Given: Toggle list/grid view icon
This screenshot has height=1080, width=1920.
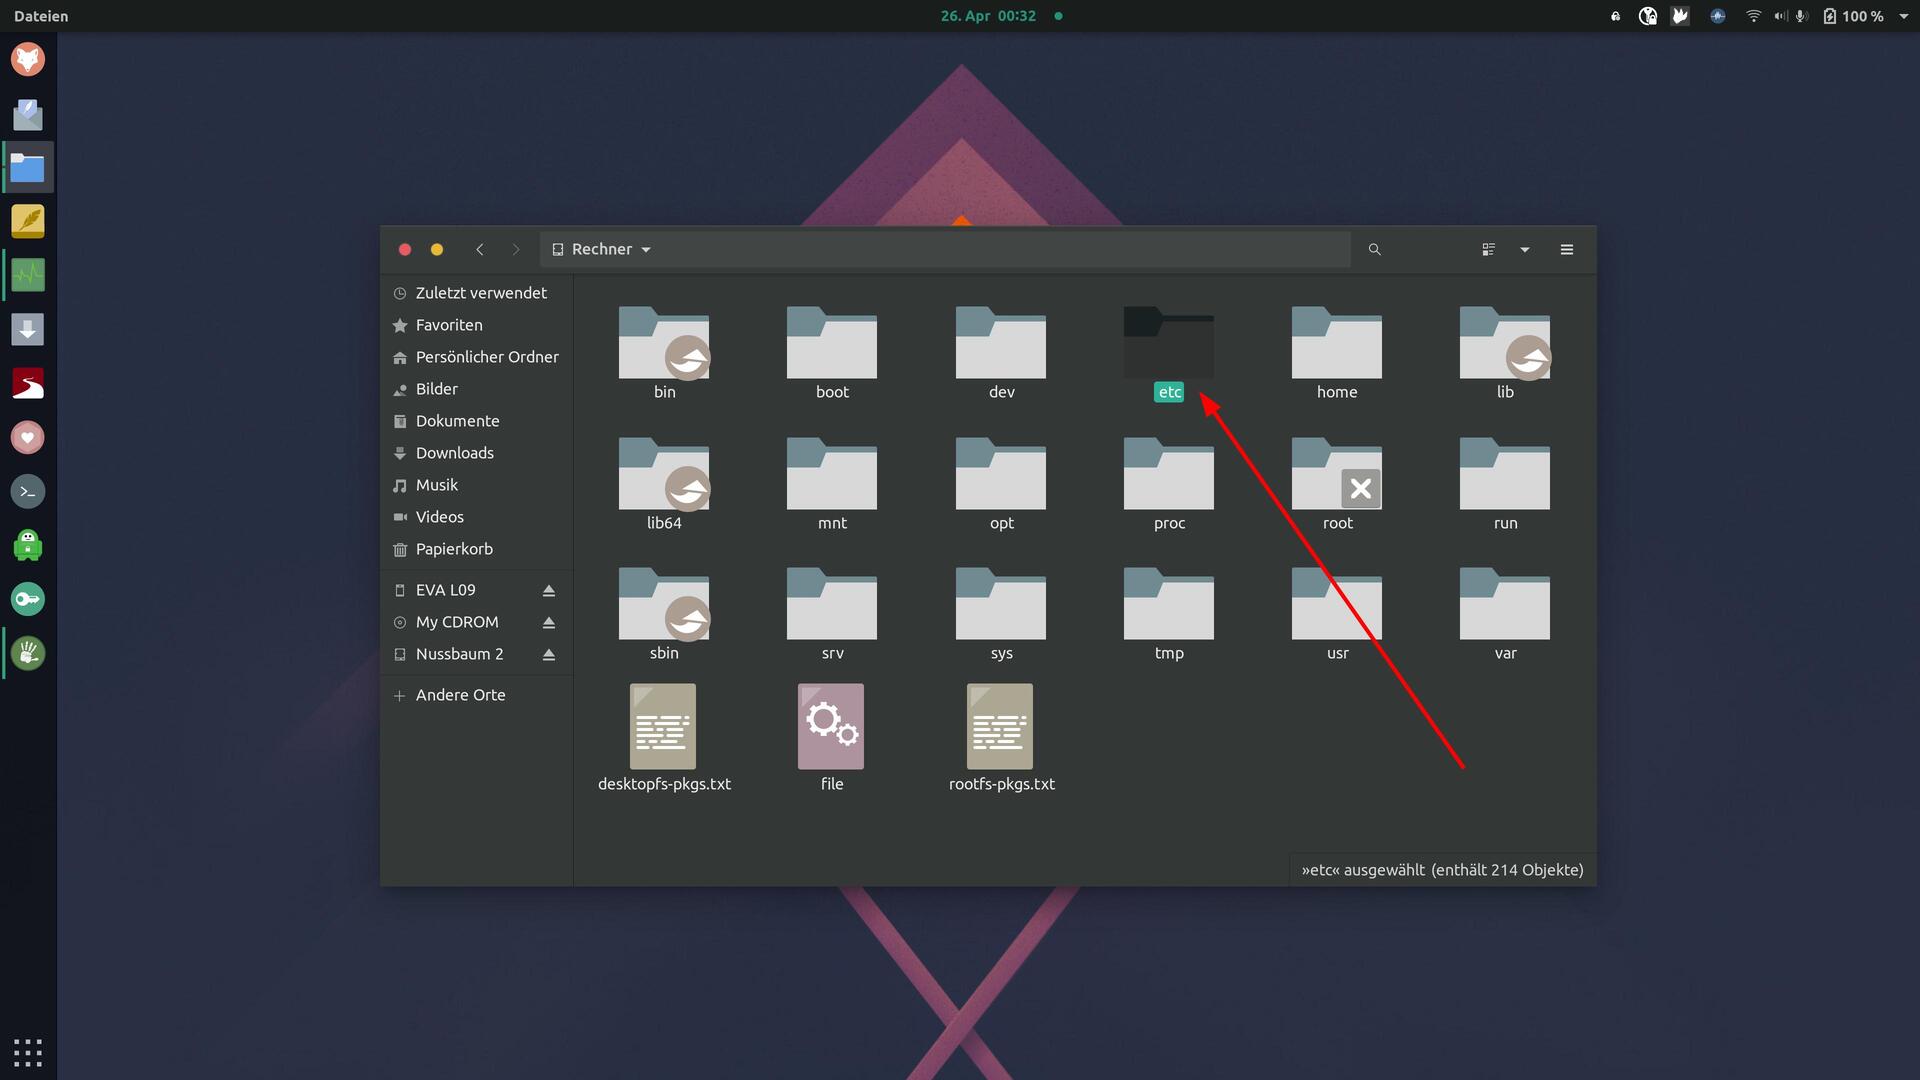Looking at the screenshot, I should pos(1488,250).
